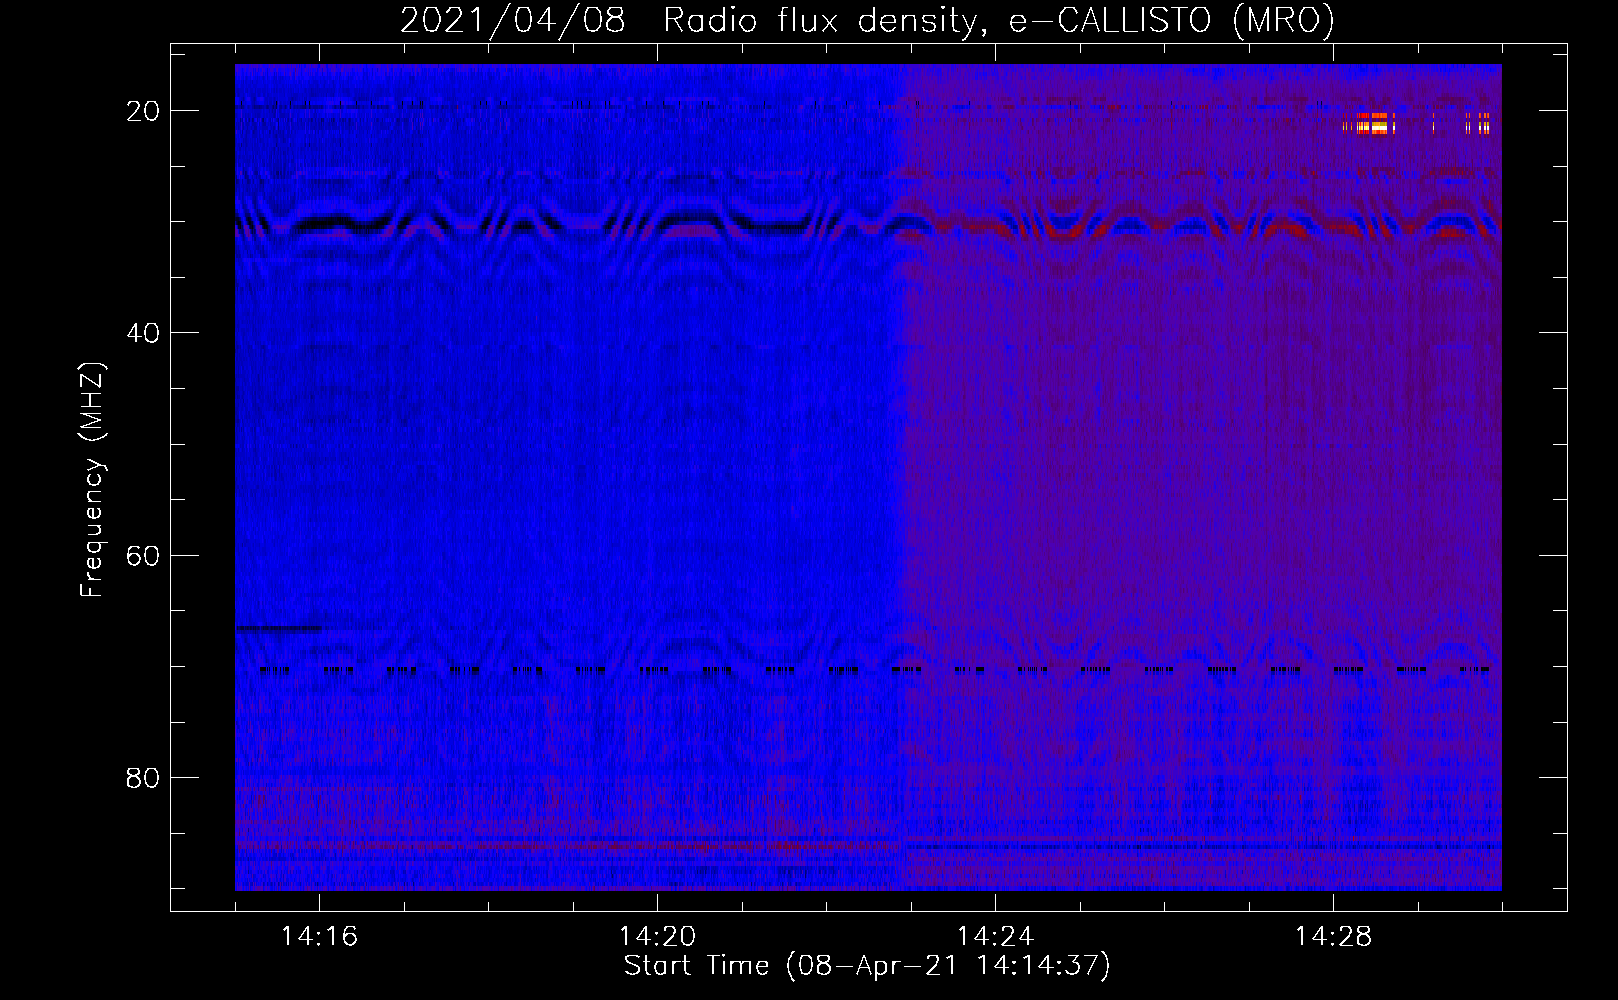Screen dimensions: 1618x1000
Task: Click the 'Start Time (08-Apr-21 14:14:37)' label
Action: point(867,966)
